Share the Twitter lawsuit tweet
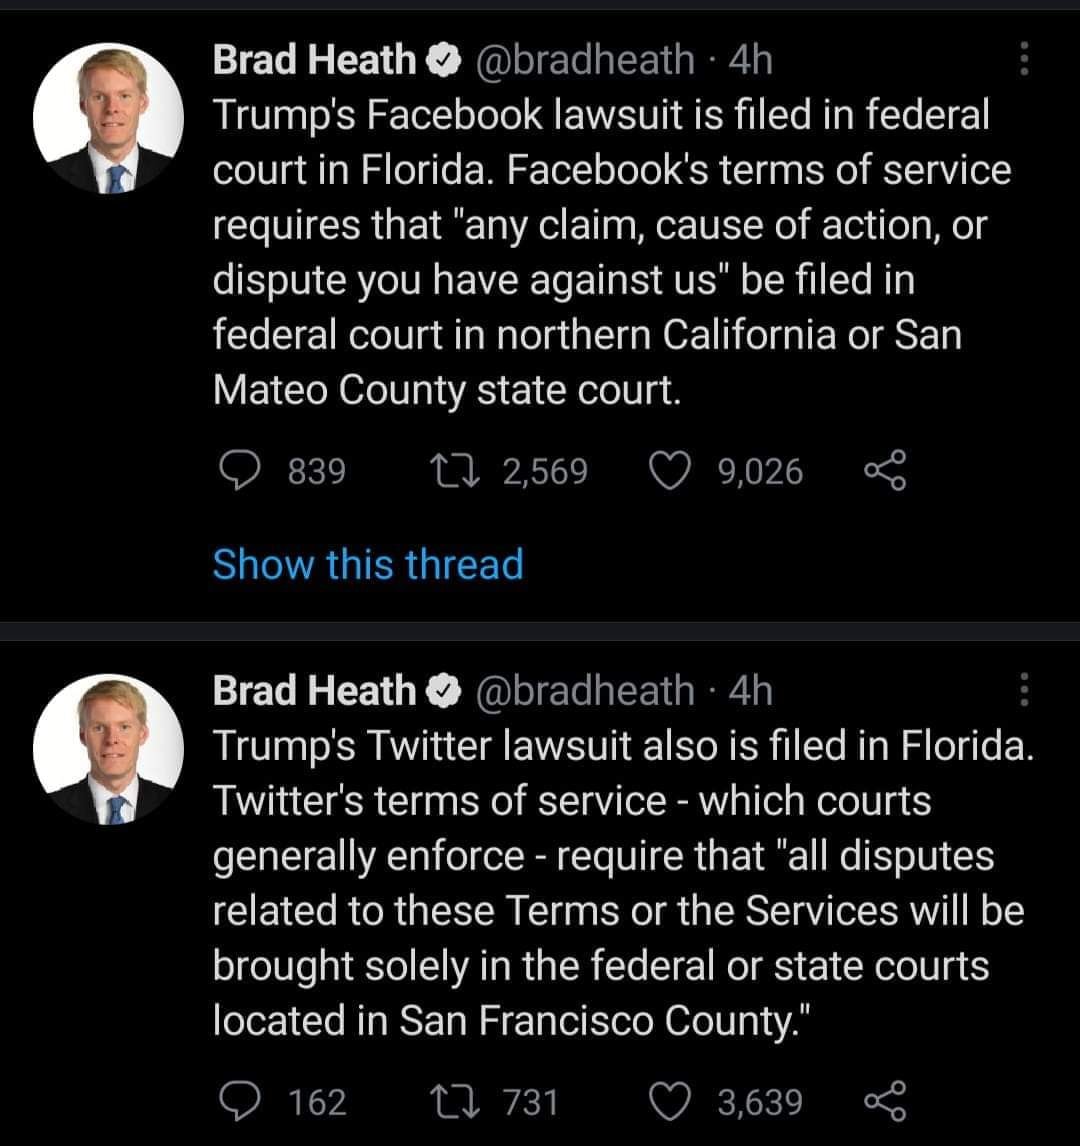This screenshot has width=1080, height=1146. (884, 1101)
